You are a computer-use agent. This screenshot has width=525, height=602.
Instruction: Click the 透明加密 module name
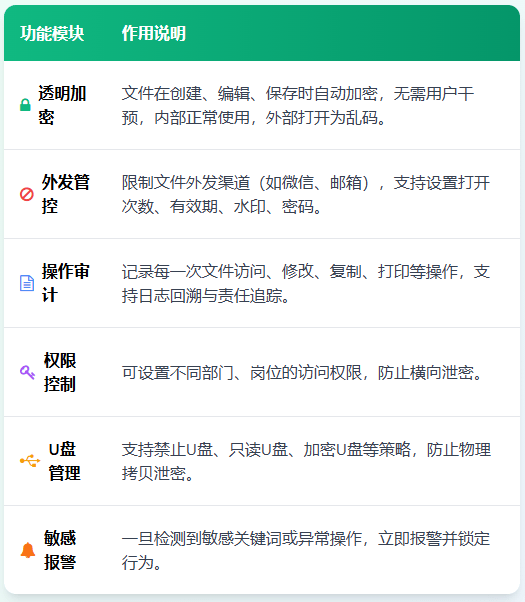click(62, 105)
